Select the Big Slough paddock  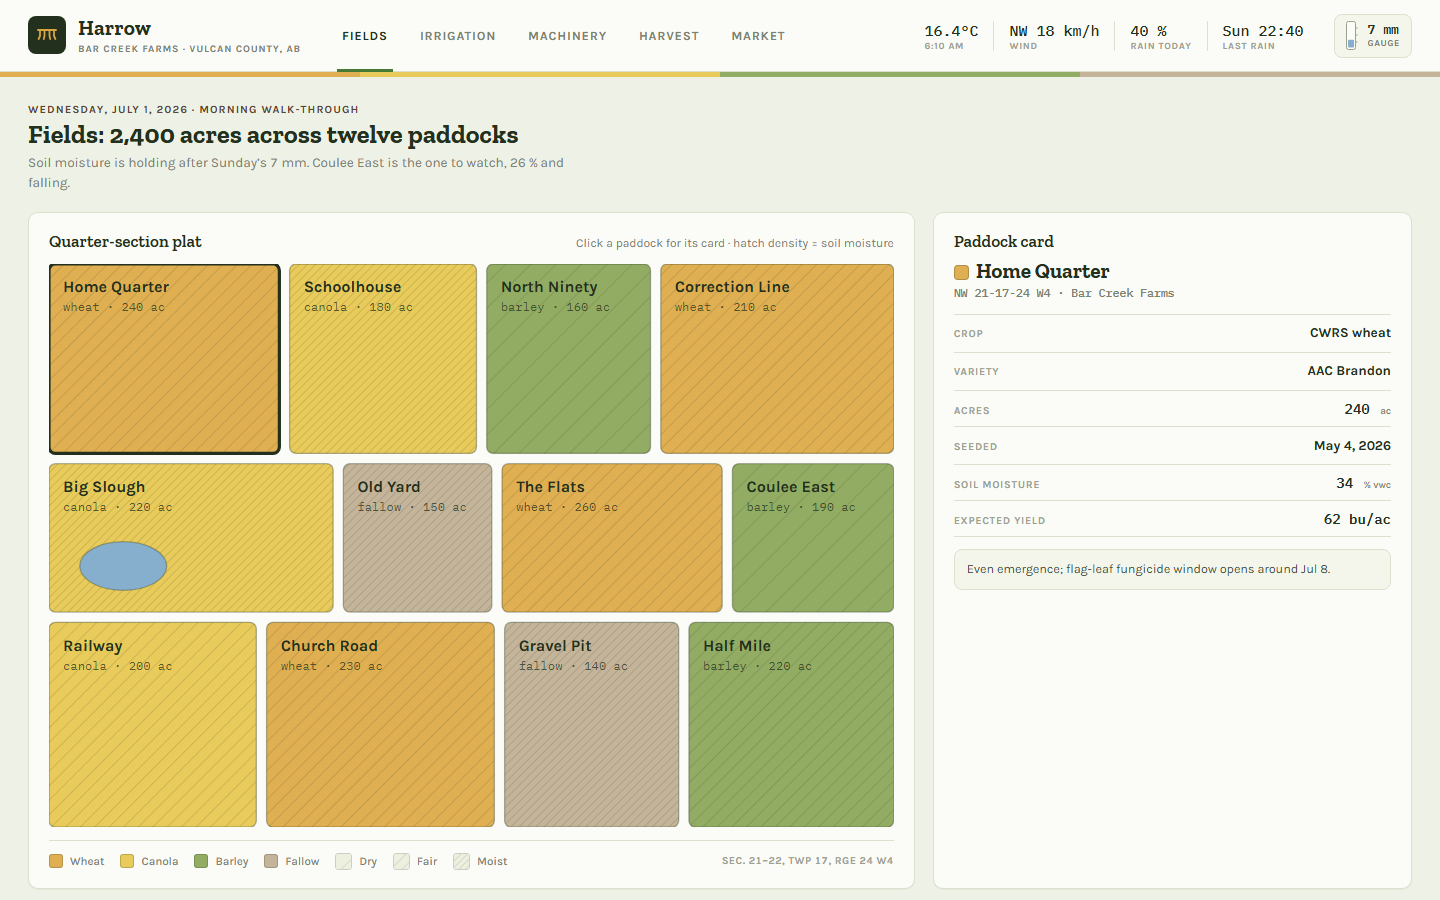point(191,538)
